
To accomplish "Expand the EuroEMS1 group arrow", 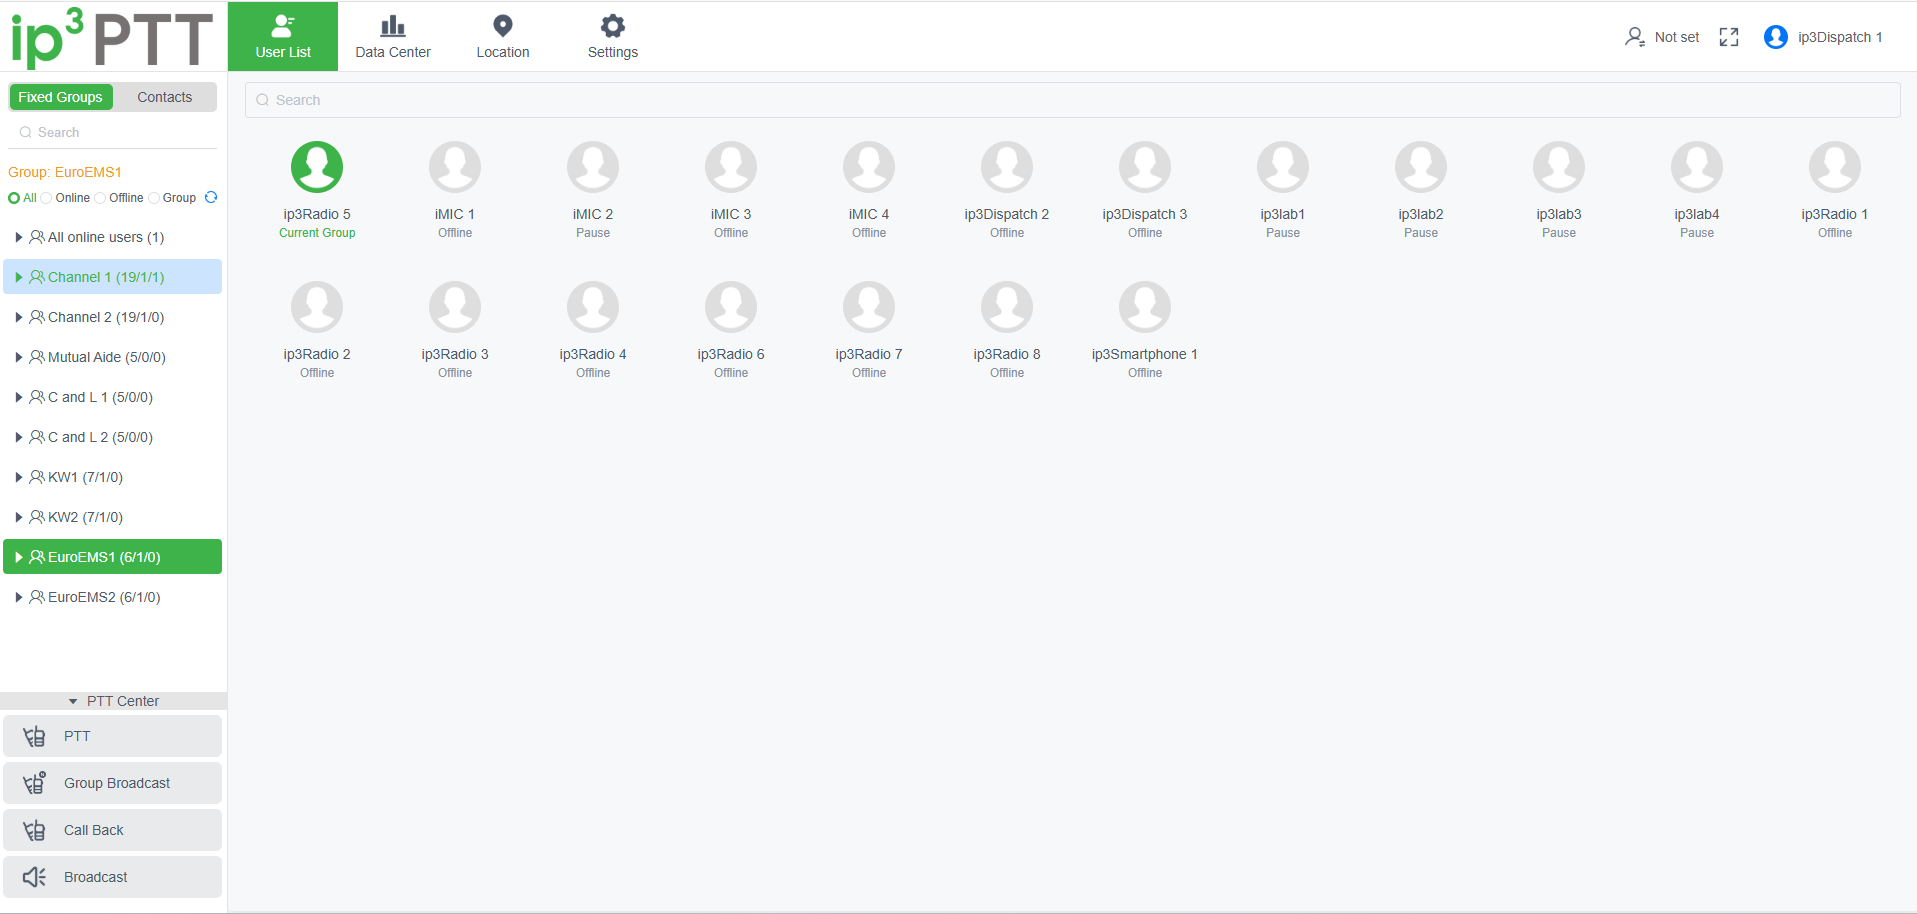I will point(19,557).
